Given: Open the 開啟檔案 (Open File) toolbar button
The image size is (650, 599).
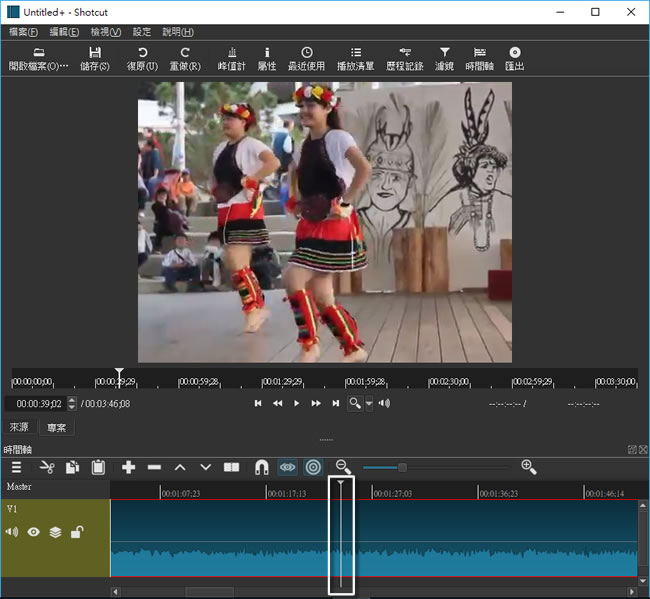Looking at the screenshot, I should pyautogui.click(x=39, y=58).
